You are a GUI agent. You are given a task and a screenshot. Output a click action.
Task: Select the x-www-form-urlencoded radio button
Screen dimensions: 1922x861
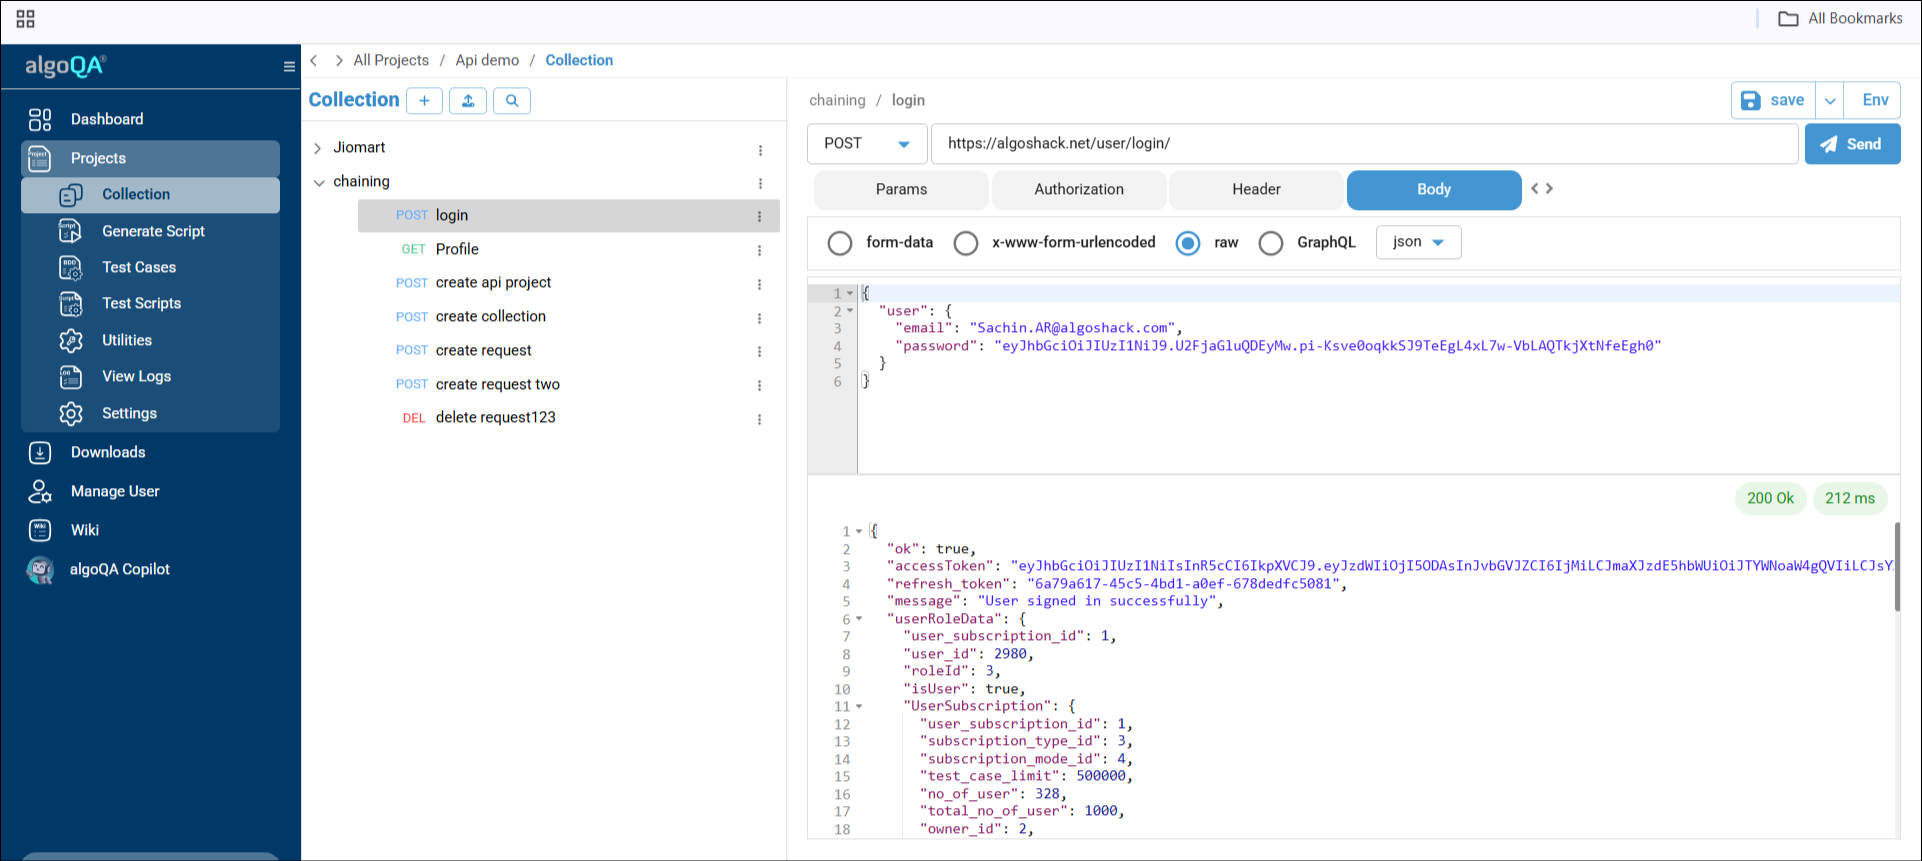pyautogui.click(x=966, y=243)
